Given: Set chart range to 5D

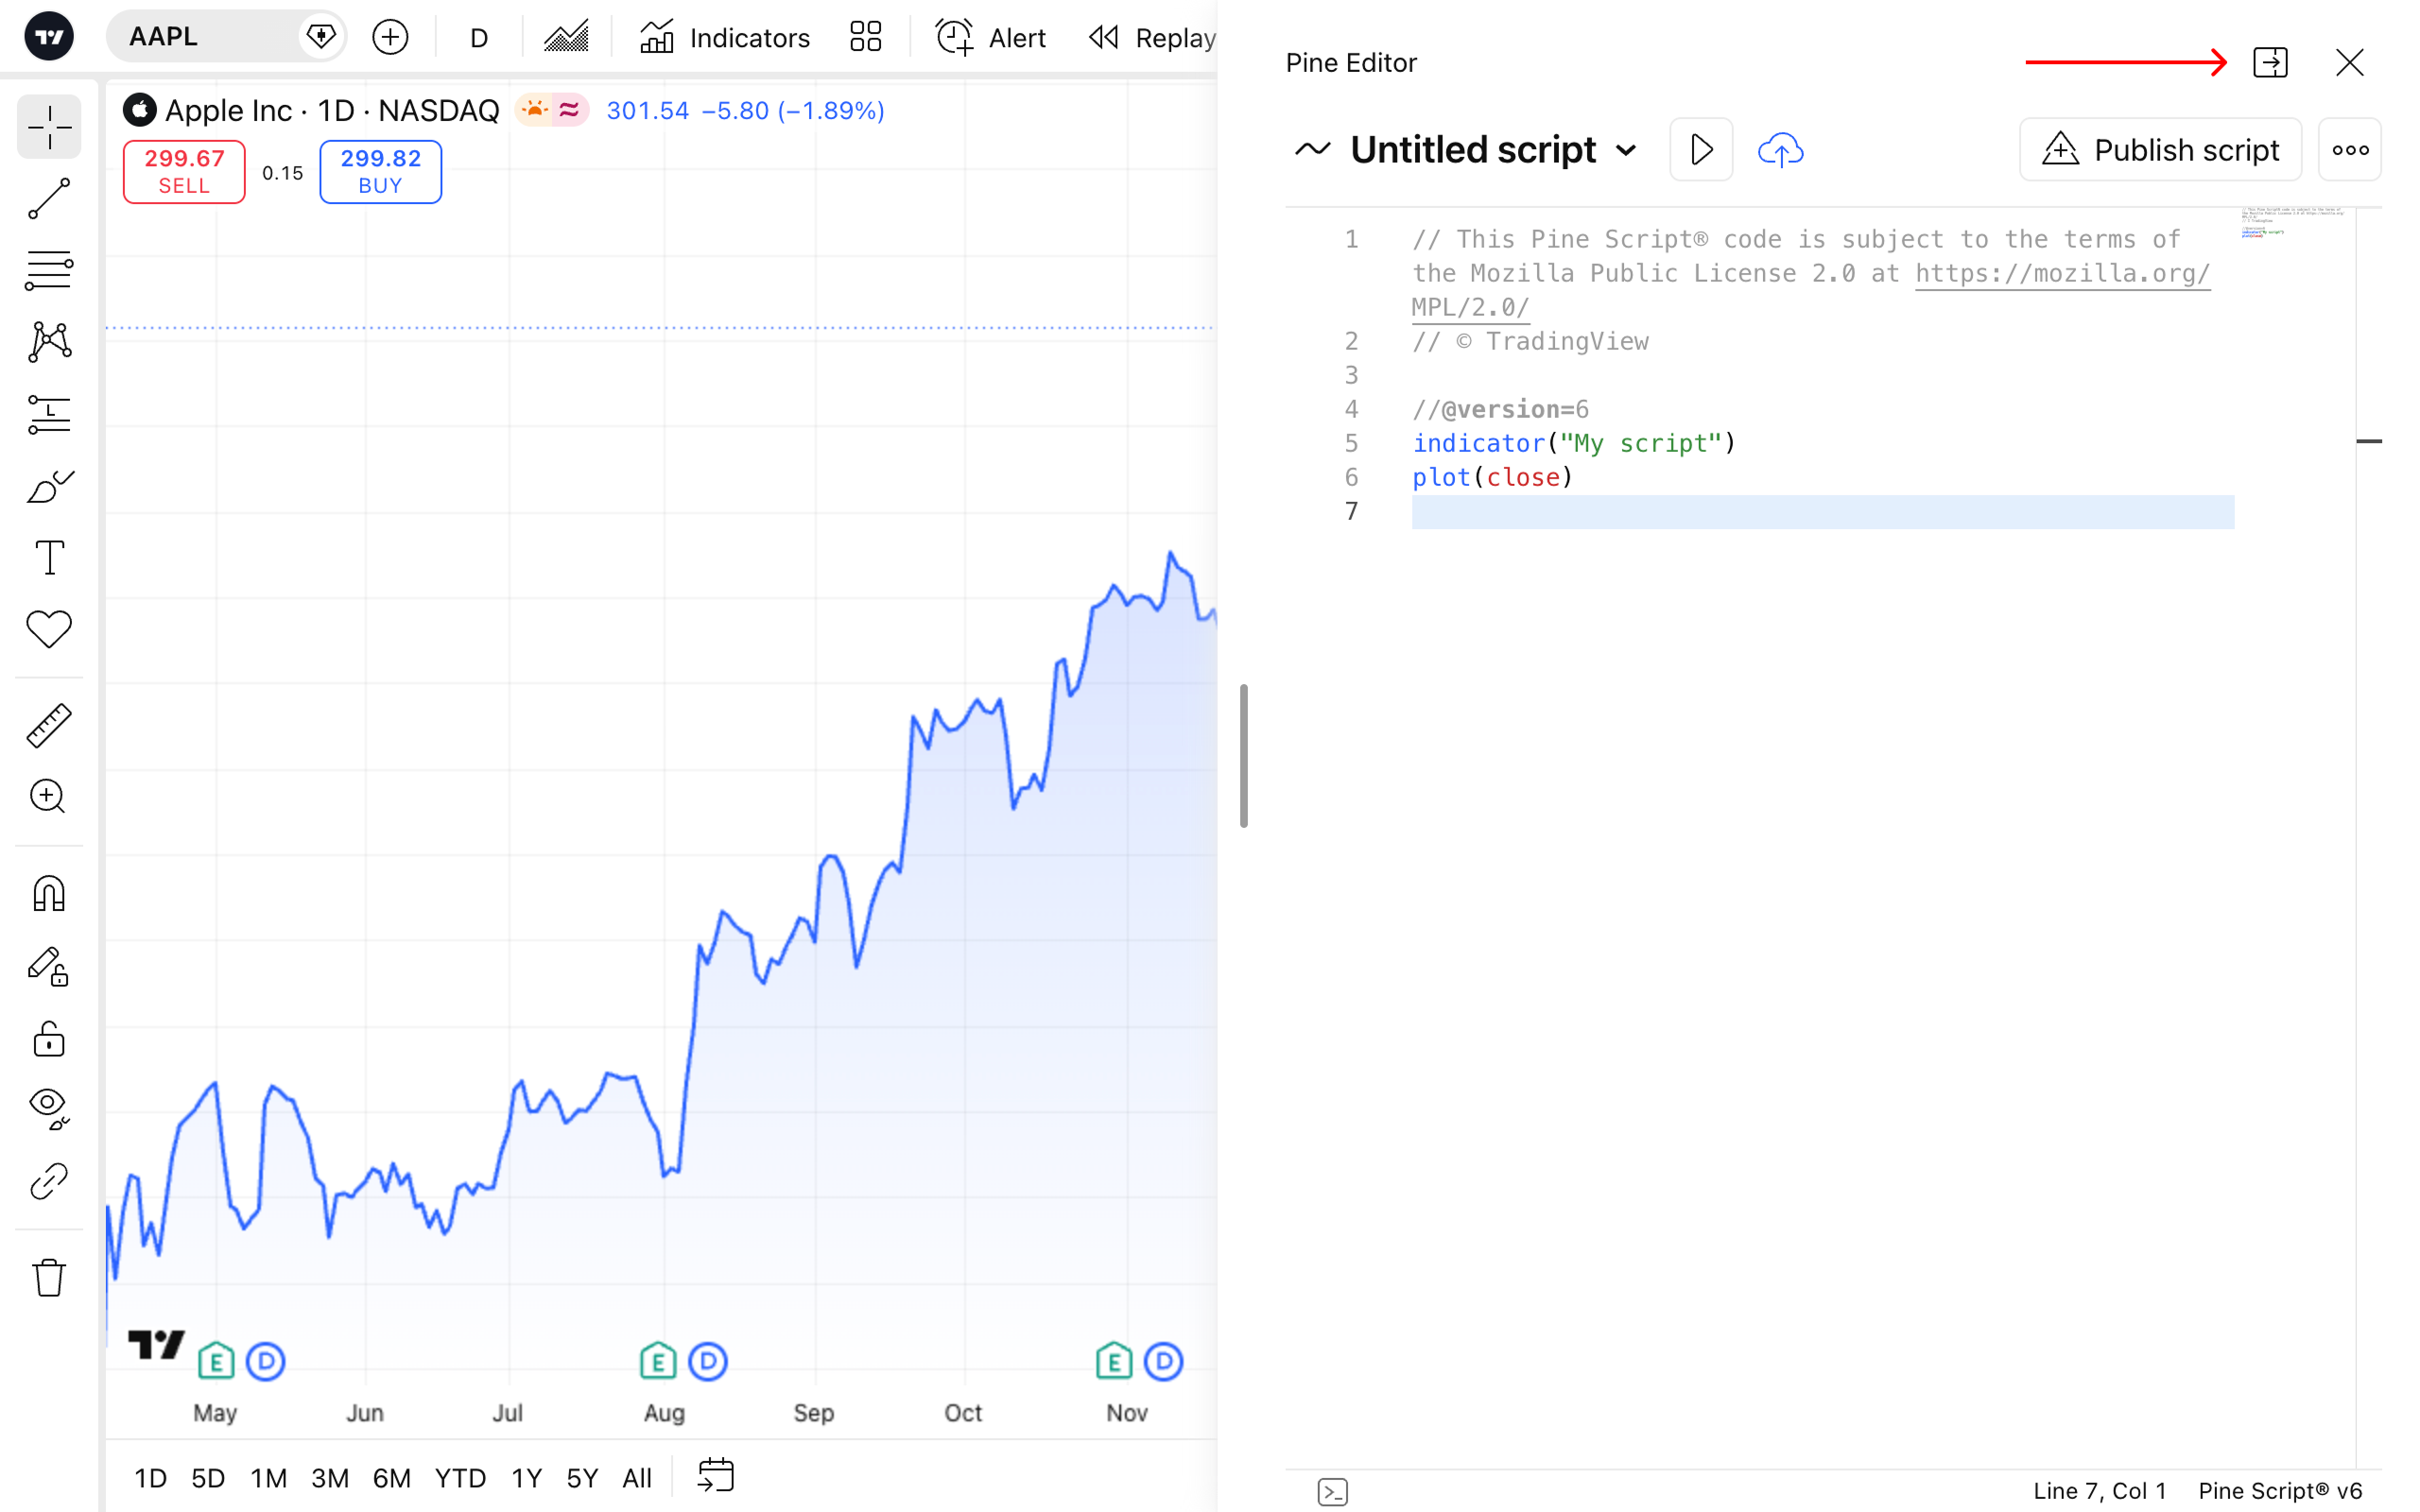Looking at the screenshot, I should [x=208, y=1478].
